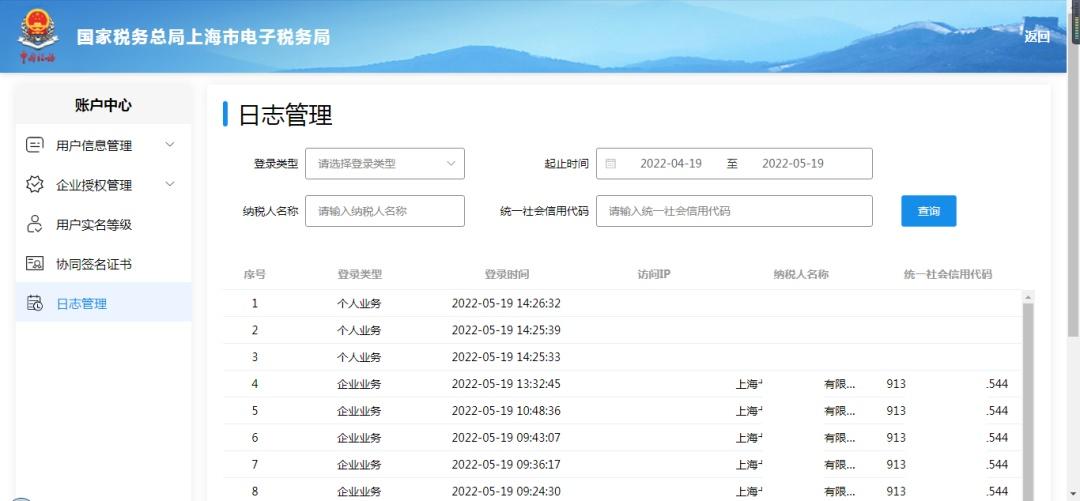Click login time 2022-05-19 13:32:45
Image resolution: width=1080 pixels, height=501 pixels.
click(x=506, y=384)
